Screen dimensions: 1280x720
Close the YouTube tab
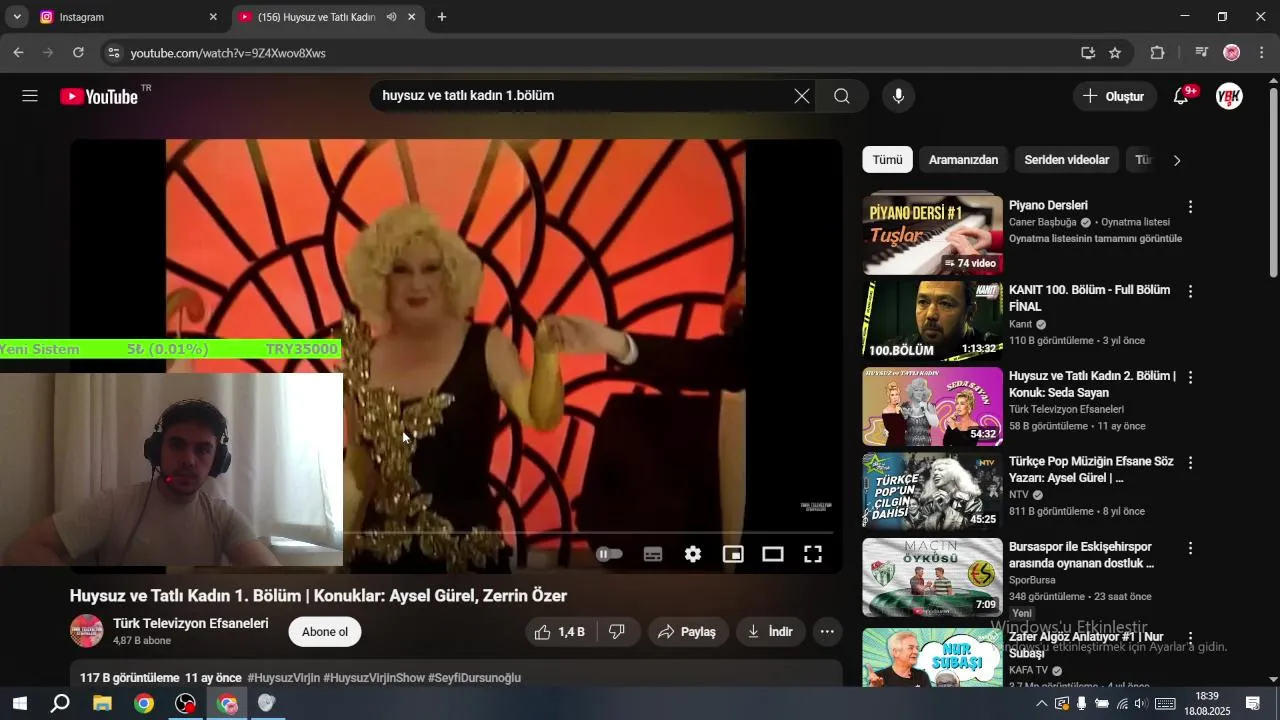pos(411,17)
